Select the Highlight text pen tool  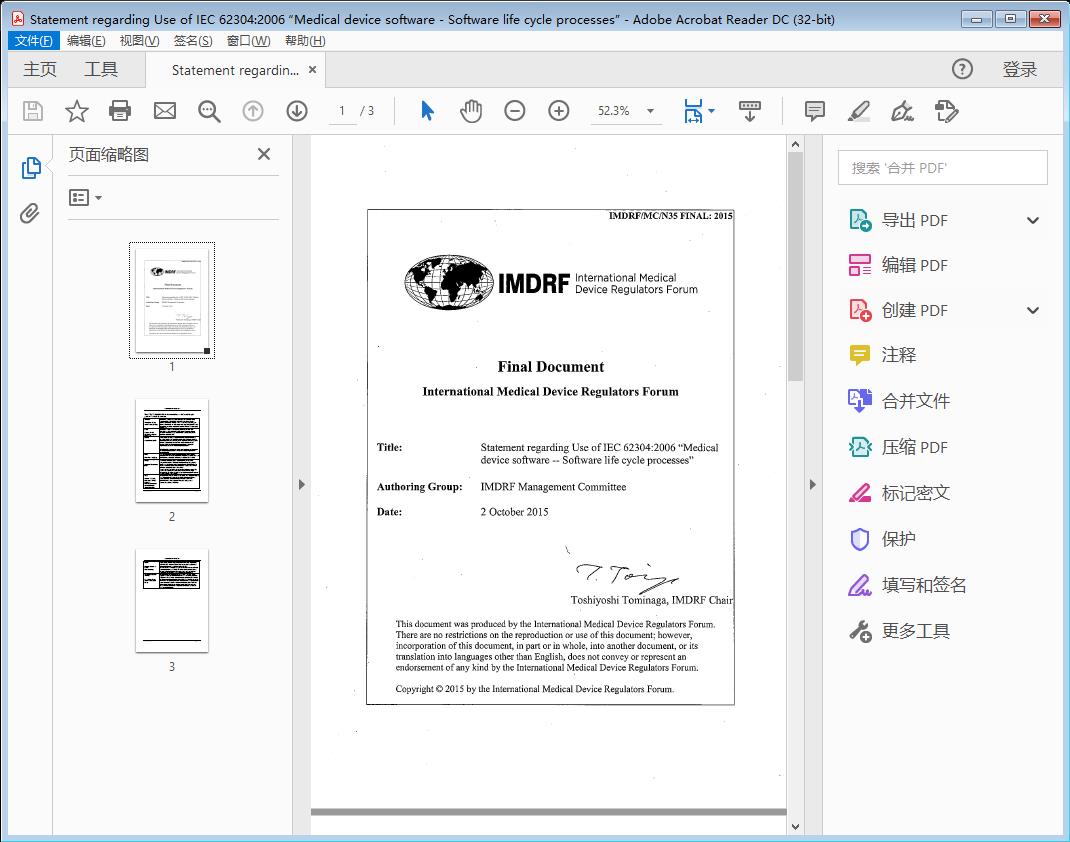858,111
